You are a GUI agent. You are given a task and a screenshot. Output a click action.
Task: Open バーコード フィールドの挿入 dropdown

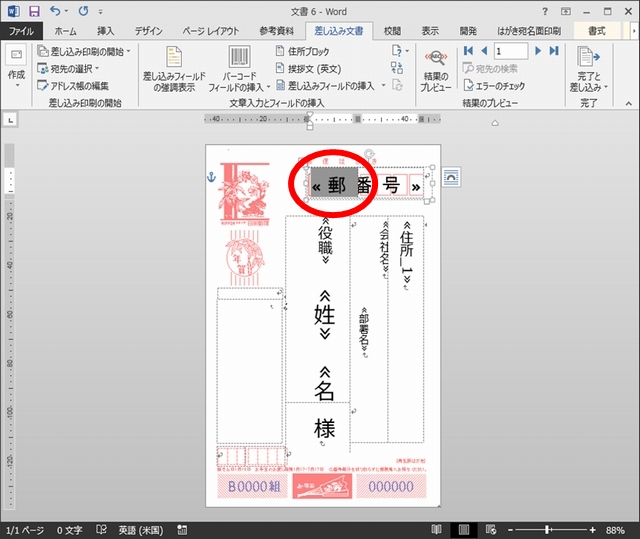239,69
